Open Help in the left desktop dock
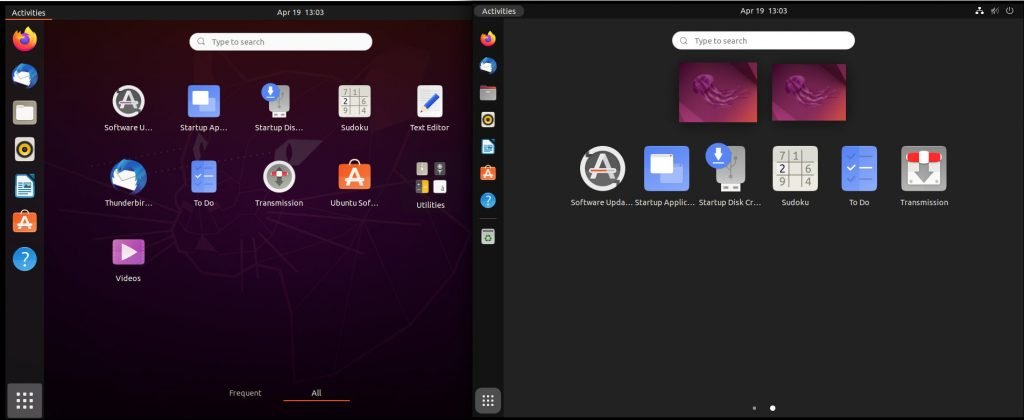 click(25, 259)
